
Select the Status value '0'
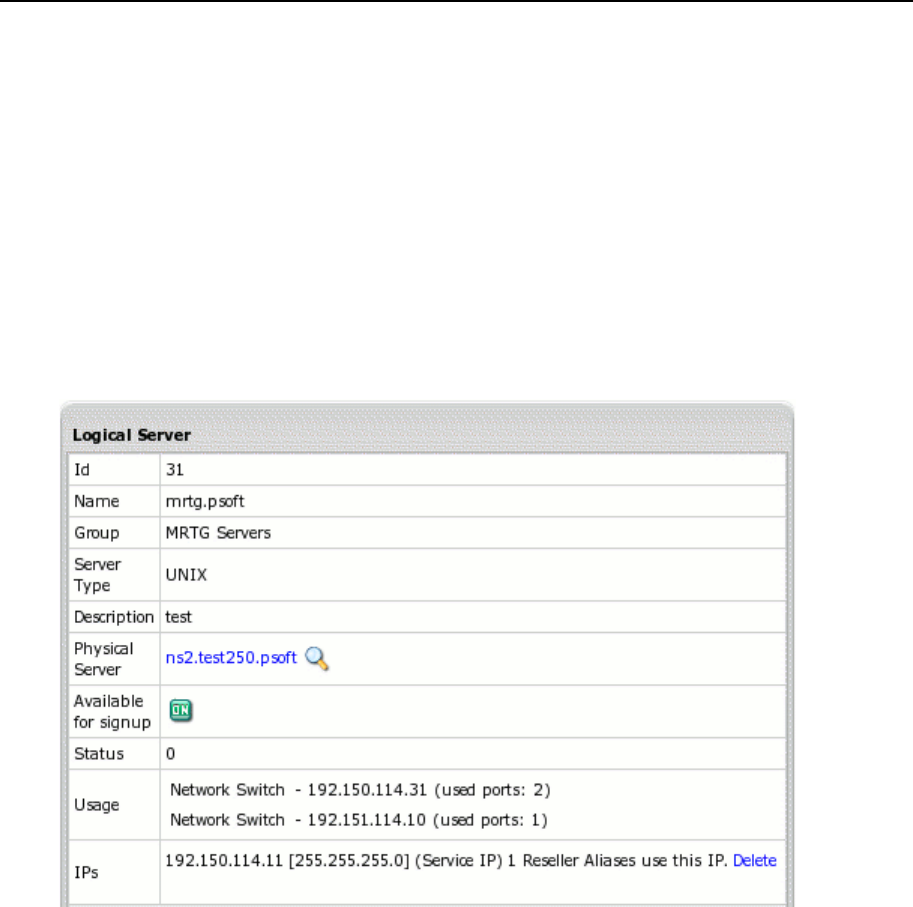170,754
